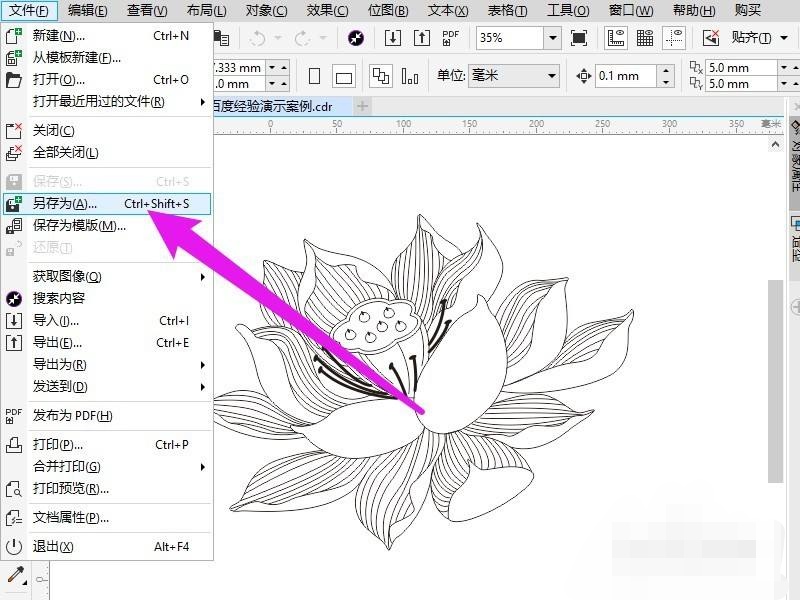Click the current page layout icon
Image resolution: width=800 pixels, height=600 pixels.
[410, 77]
